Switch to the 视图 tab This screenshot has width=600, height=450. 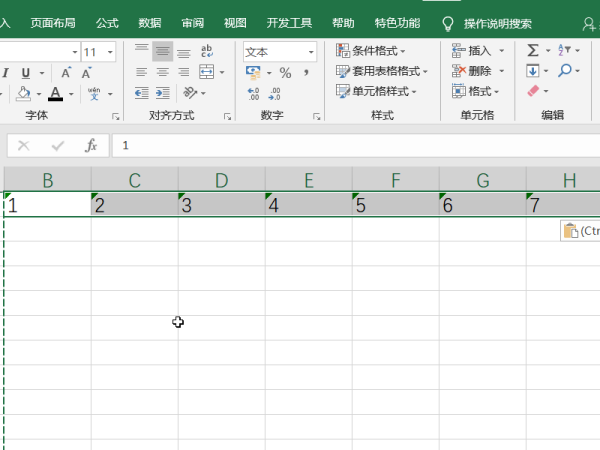pos(235,23)
